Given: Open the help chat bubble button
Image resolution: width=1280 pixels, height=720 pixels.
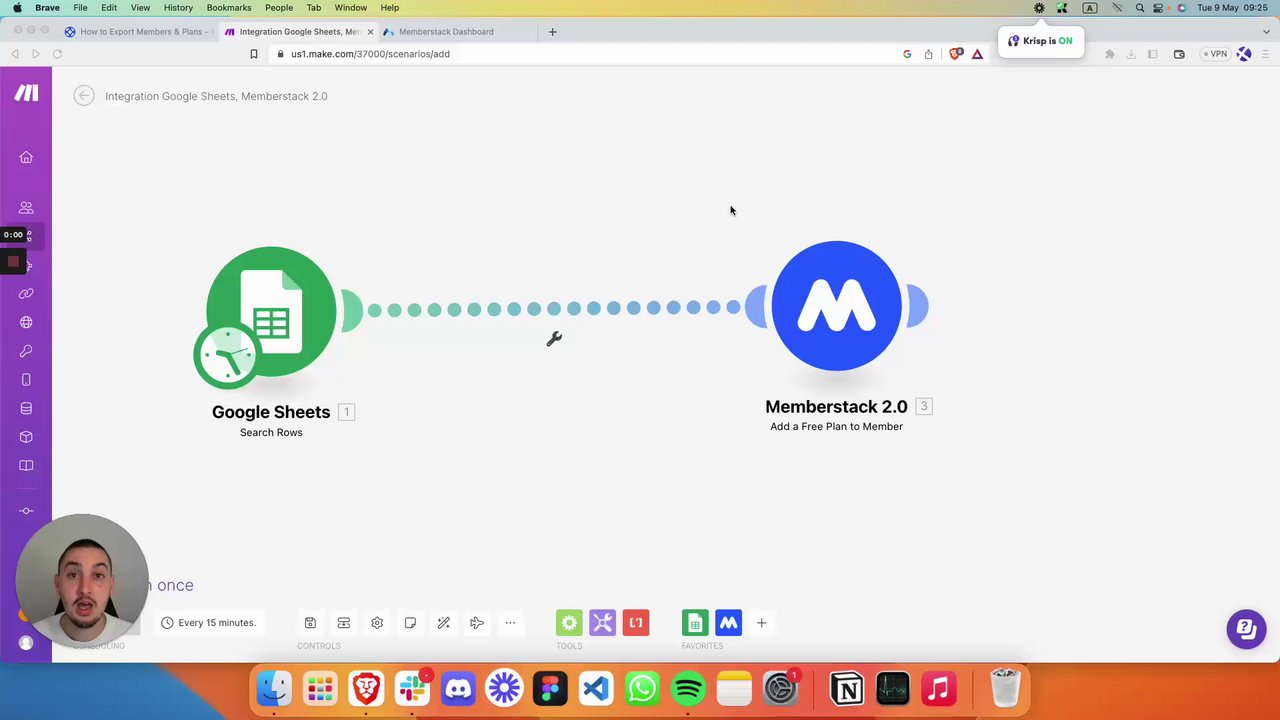Looking at the screenshot, I should 1246,629.
